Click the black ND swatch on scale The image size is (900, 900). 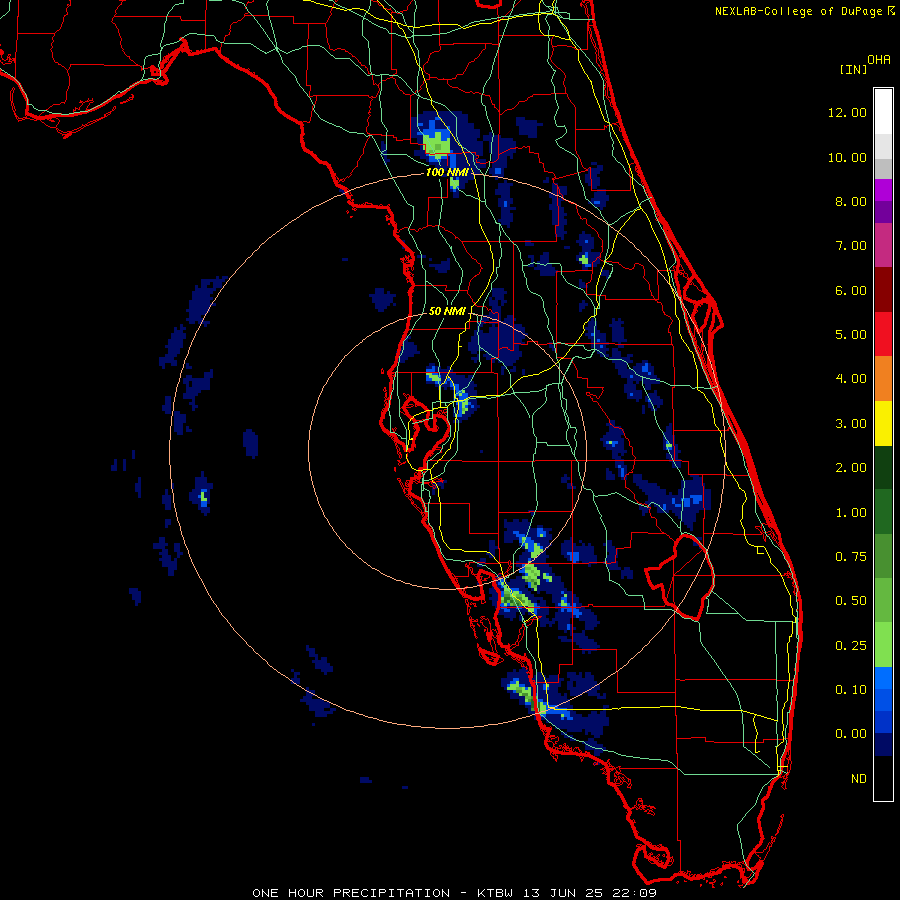click(883, 778)
